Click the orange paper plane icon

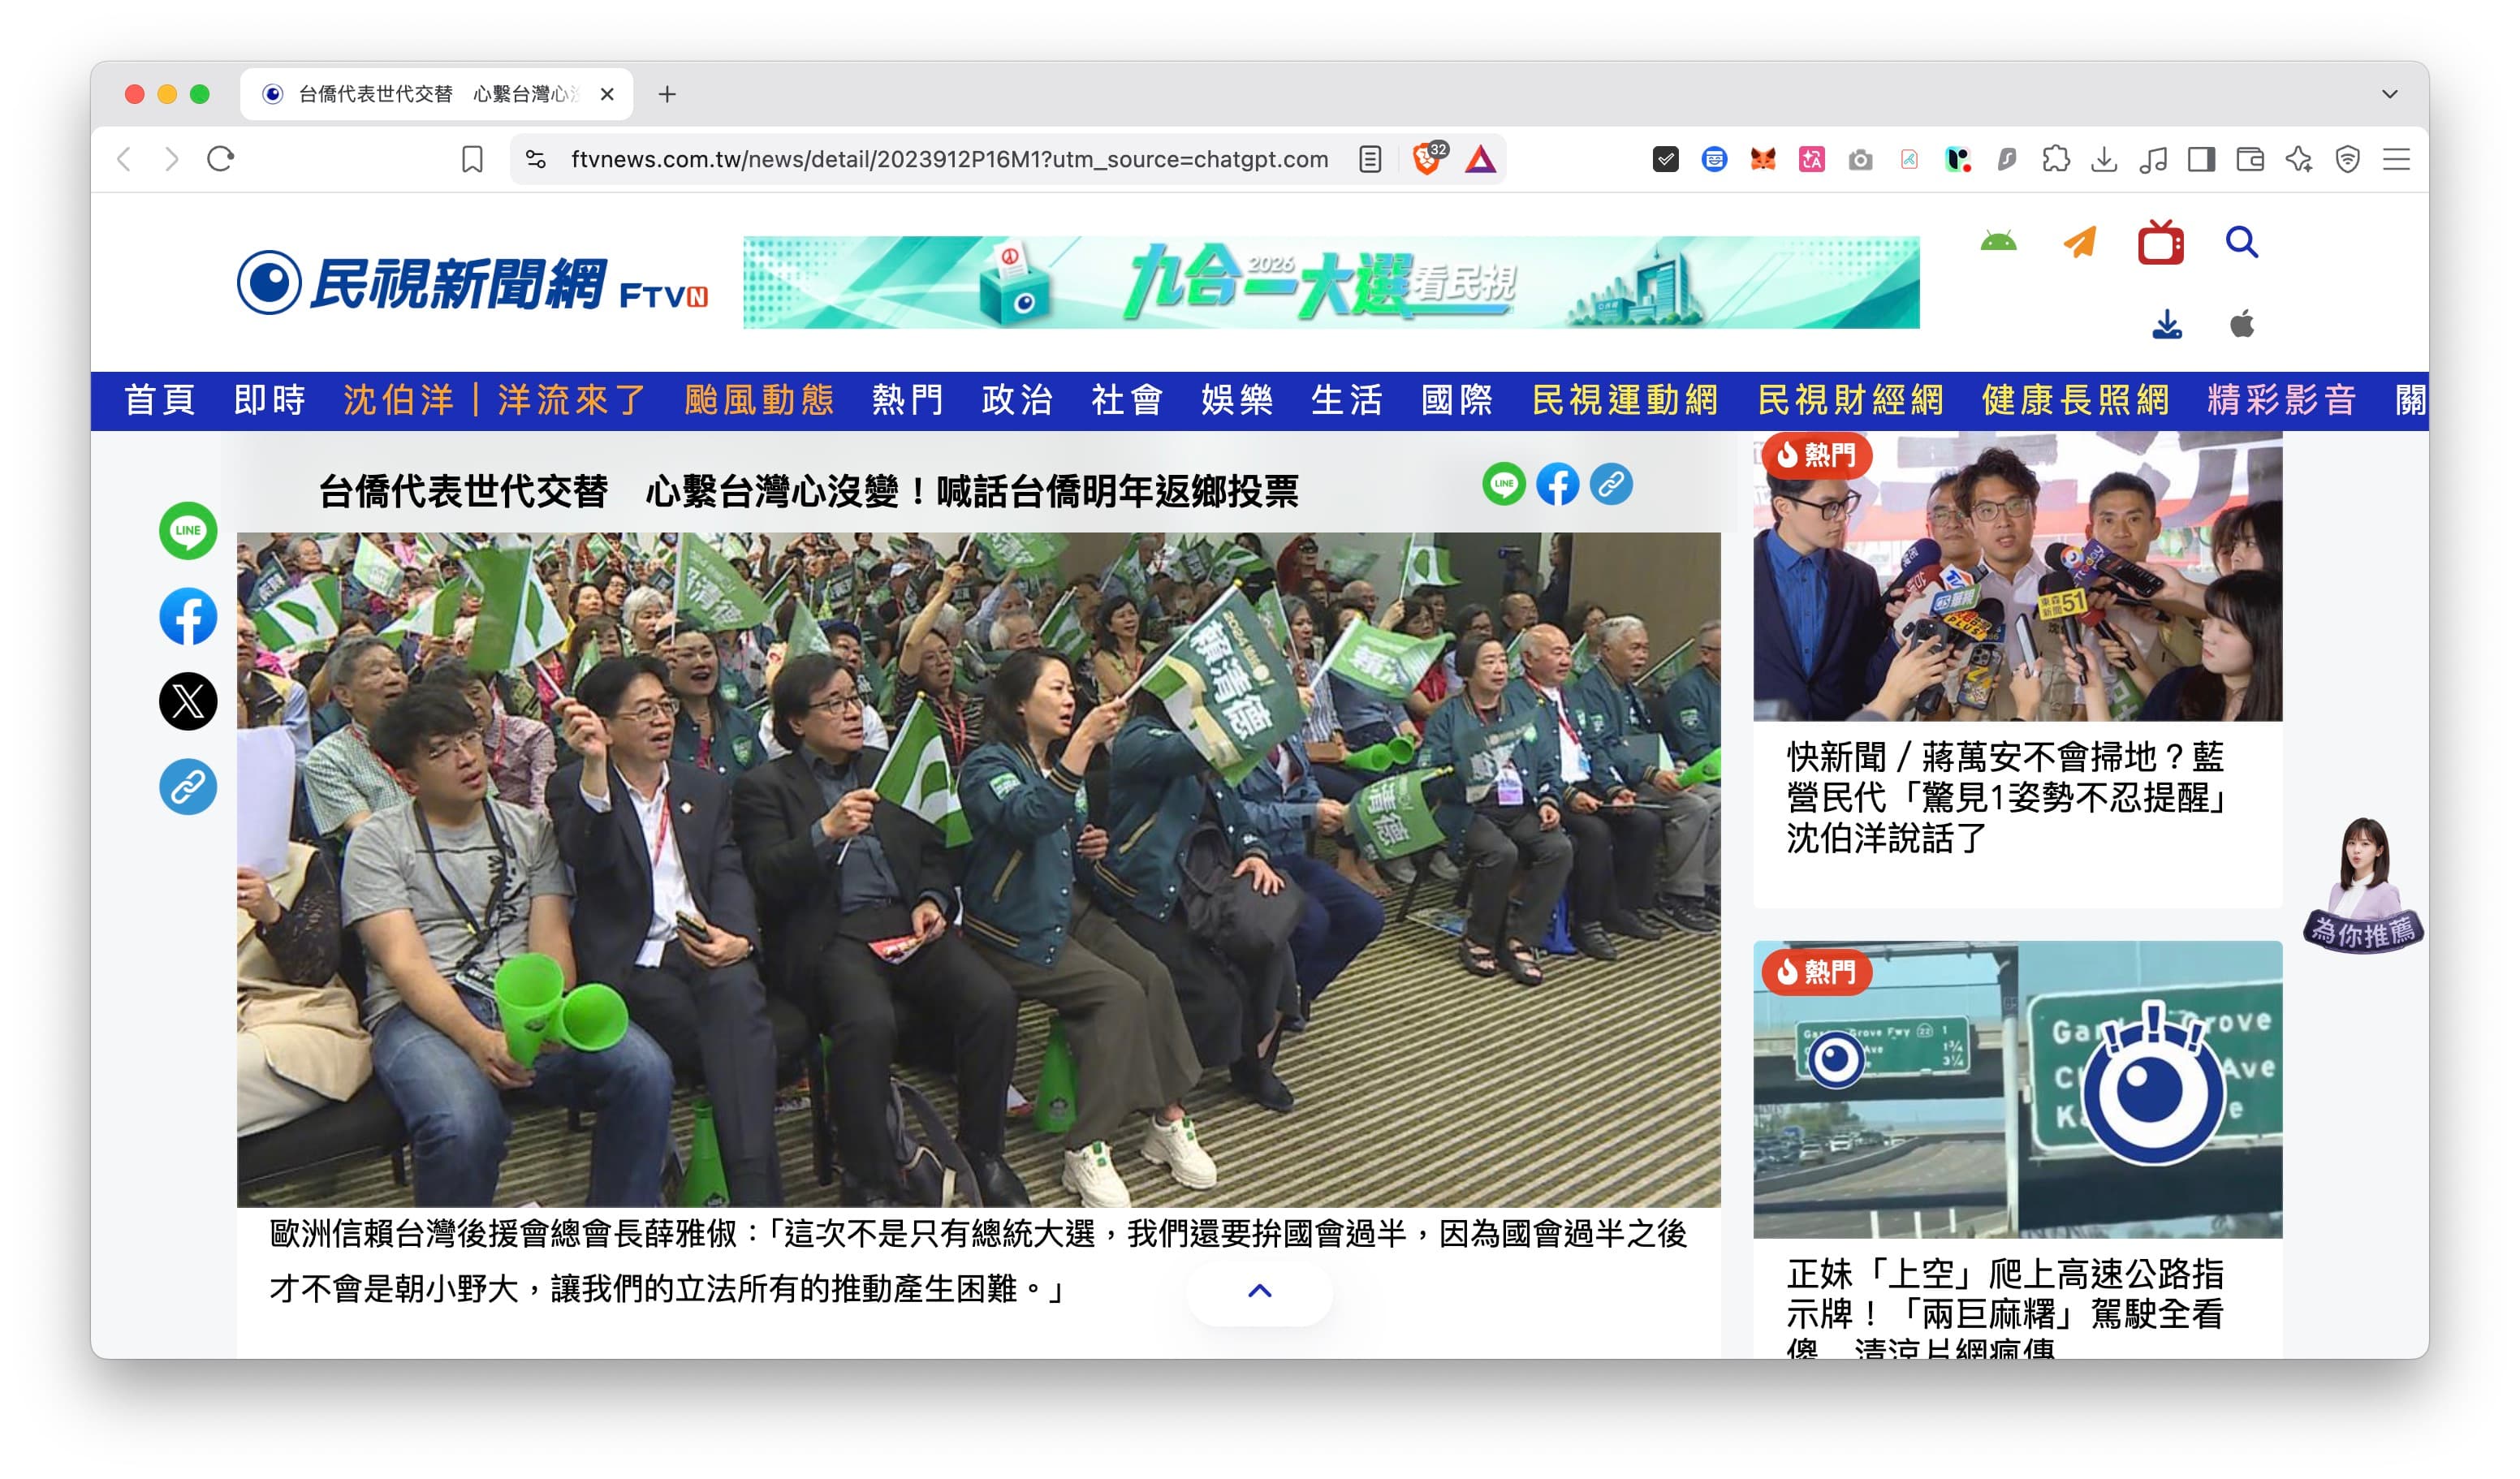pos(2080,242)
